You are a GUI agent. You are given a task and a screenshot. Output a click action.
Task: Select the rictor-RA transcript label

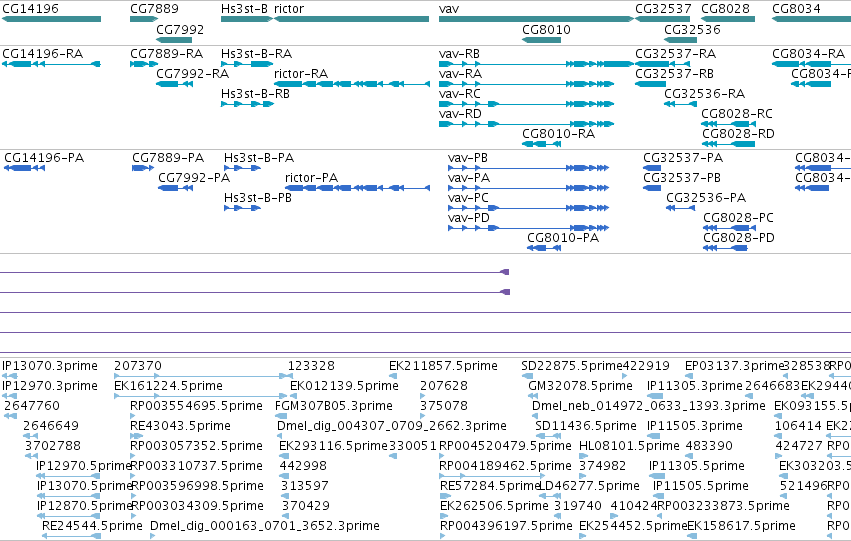pyautogui.click(x=301, y=74)
